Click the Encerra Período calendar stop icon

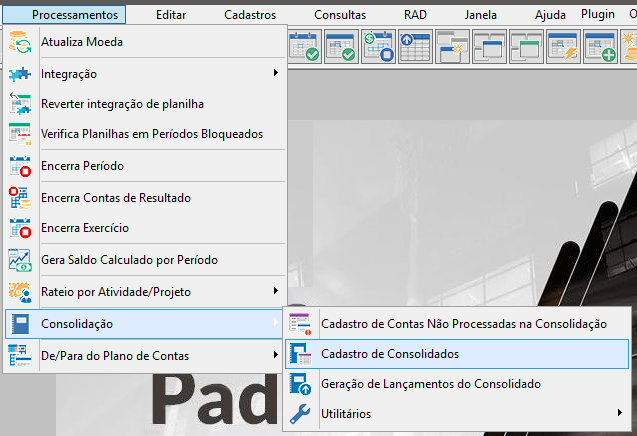[x=20, y=166]
